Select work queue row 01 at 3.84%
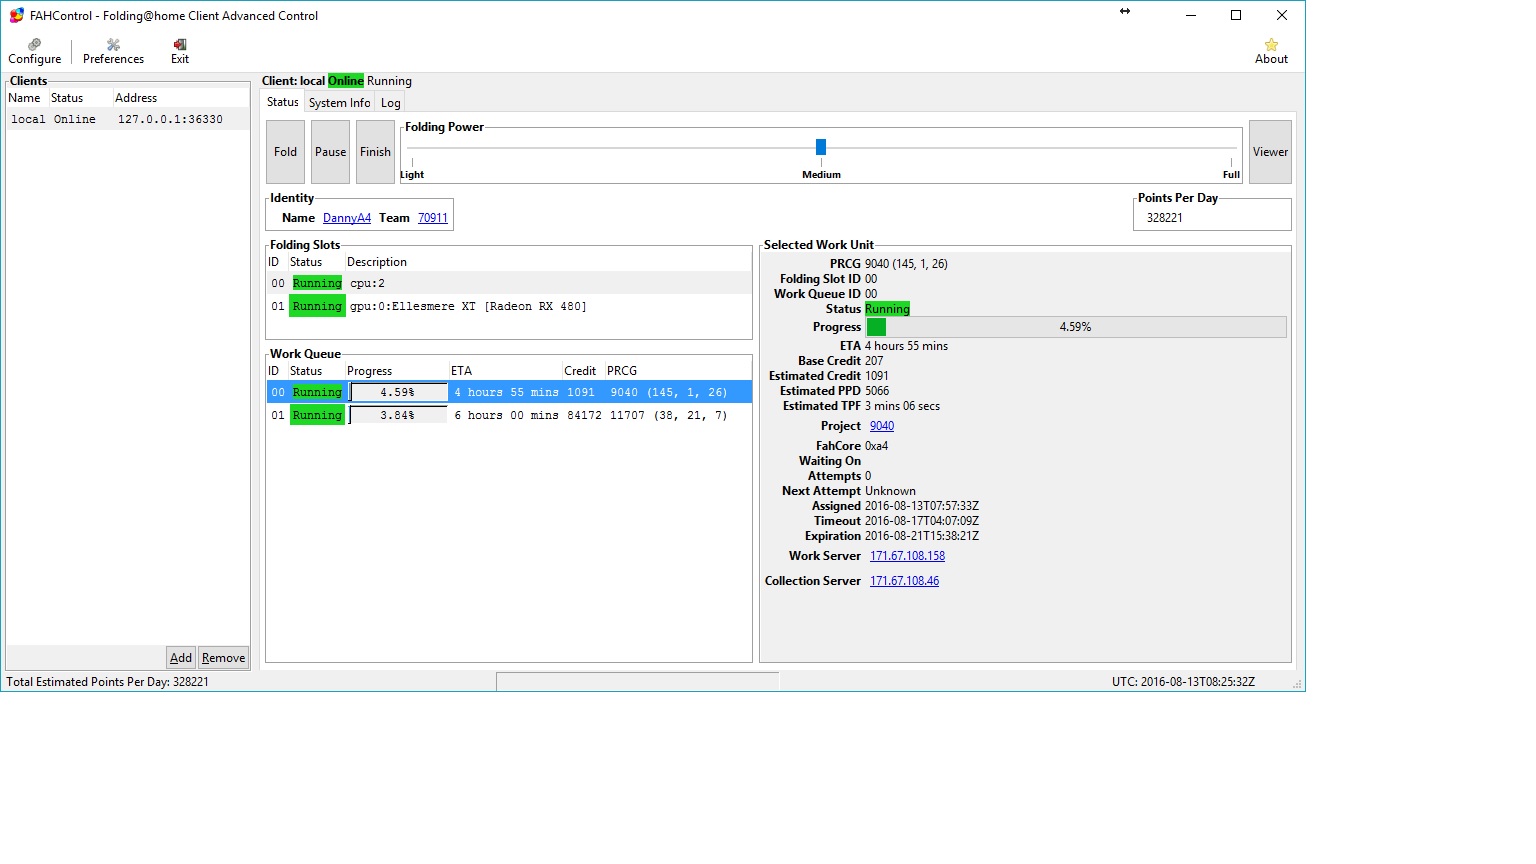1536x864 pixels. [508, 415]
